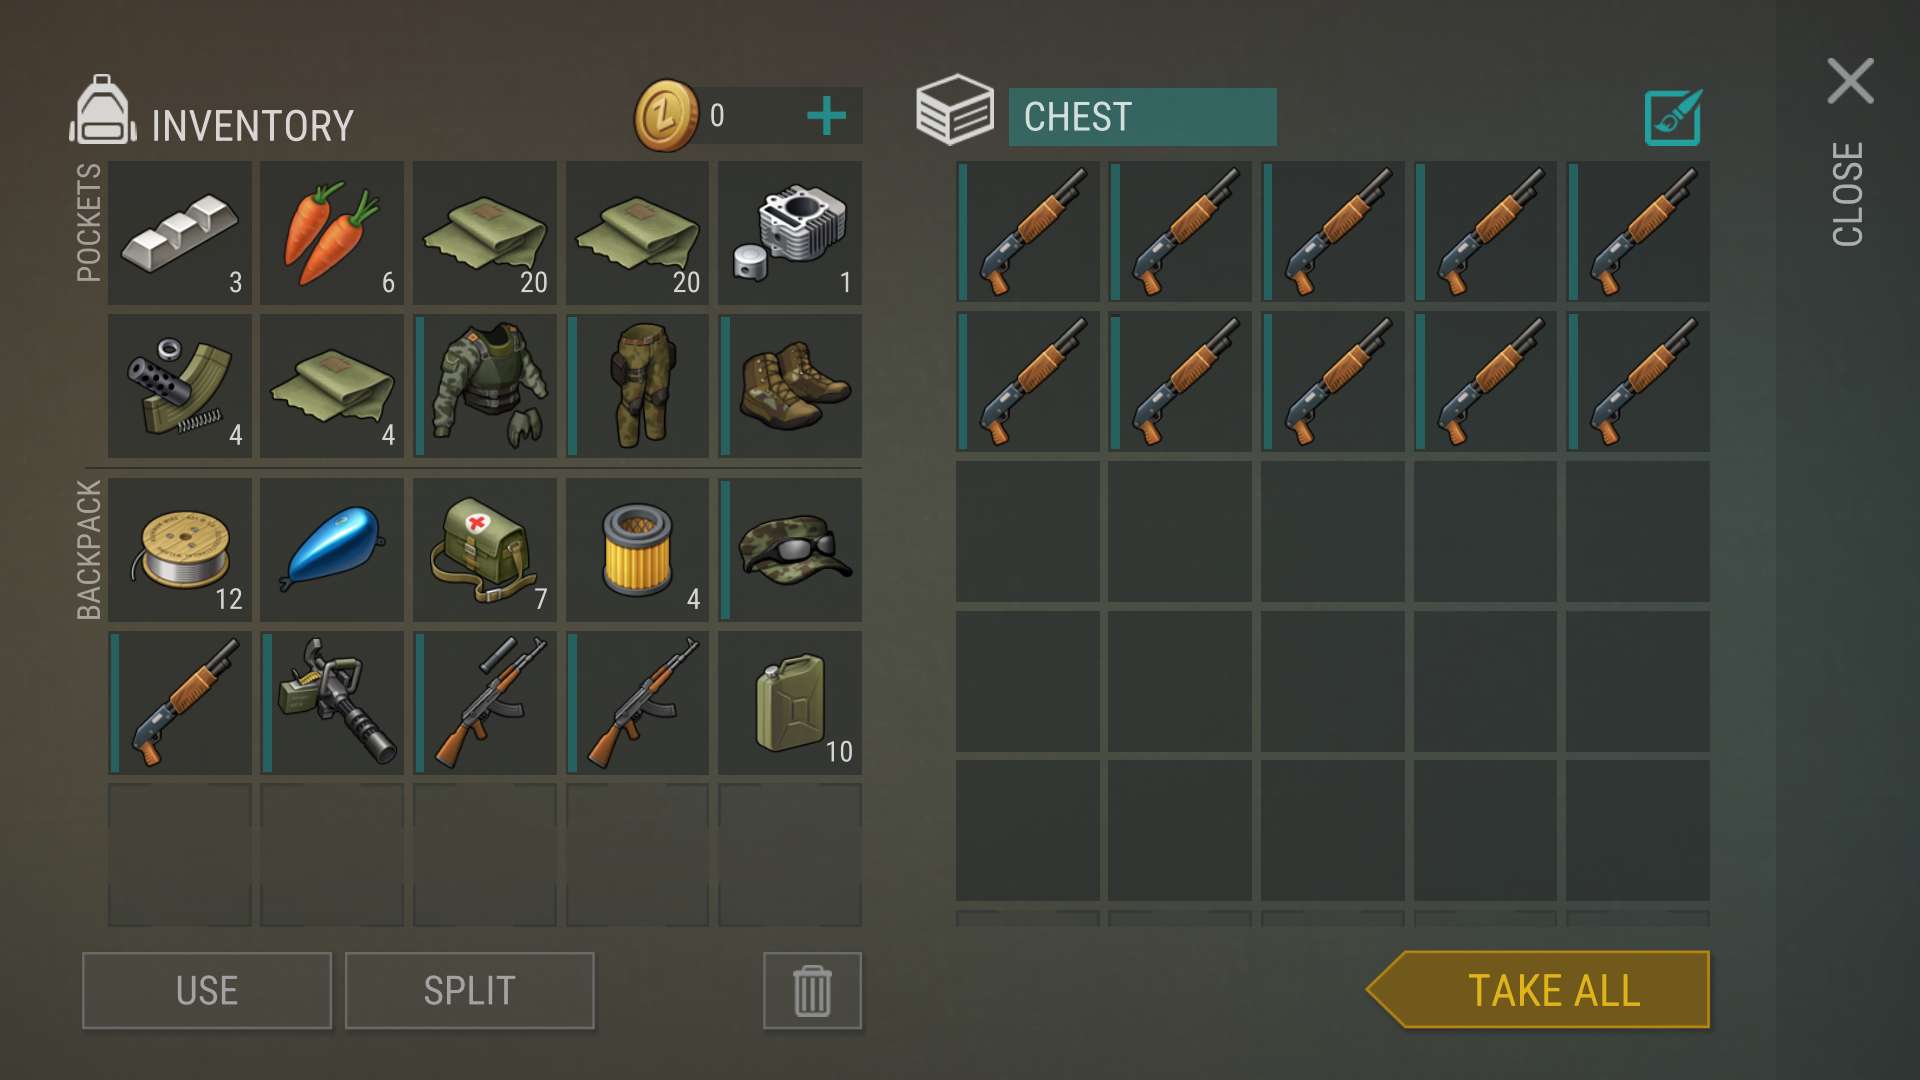Select the yellow air filter item
Screen dimensions: 1920x1080
click(x=637, y=550)
